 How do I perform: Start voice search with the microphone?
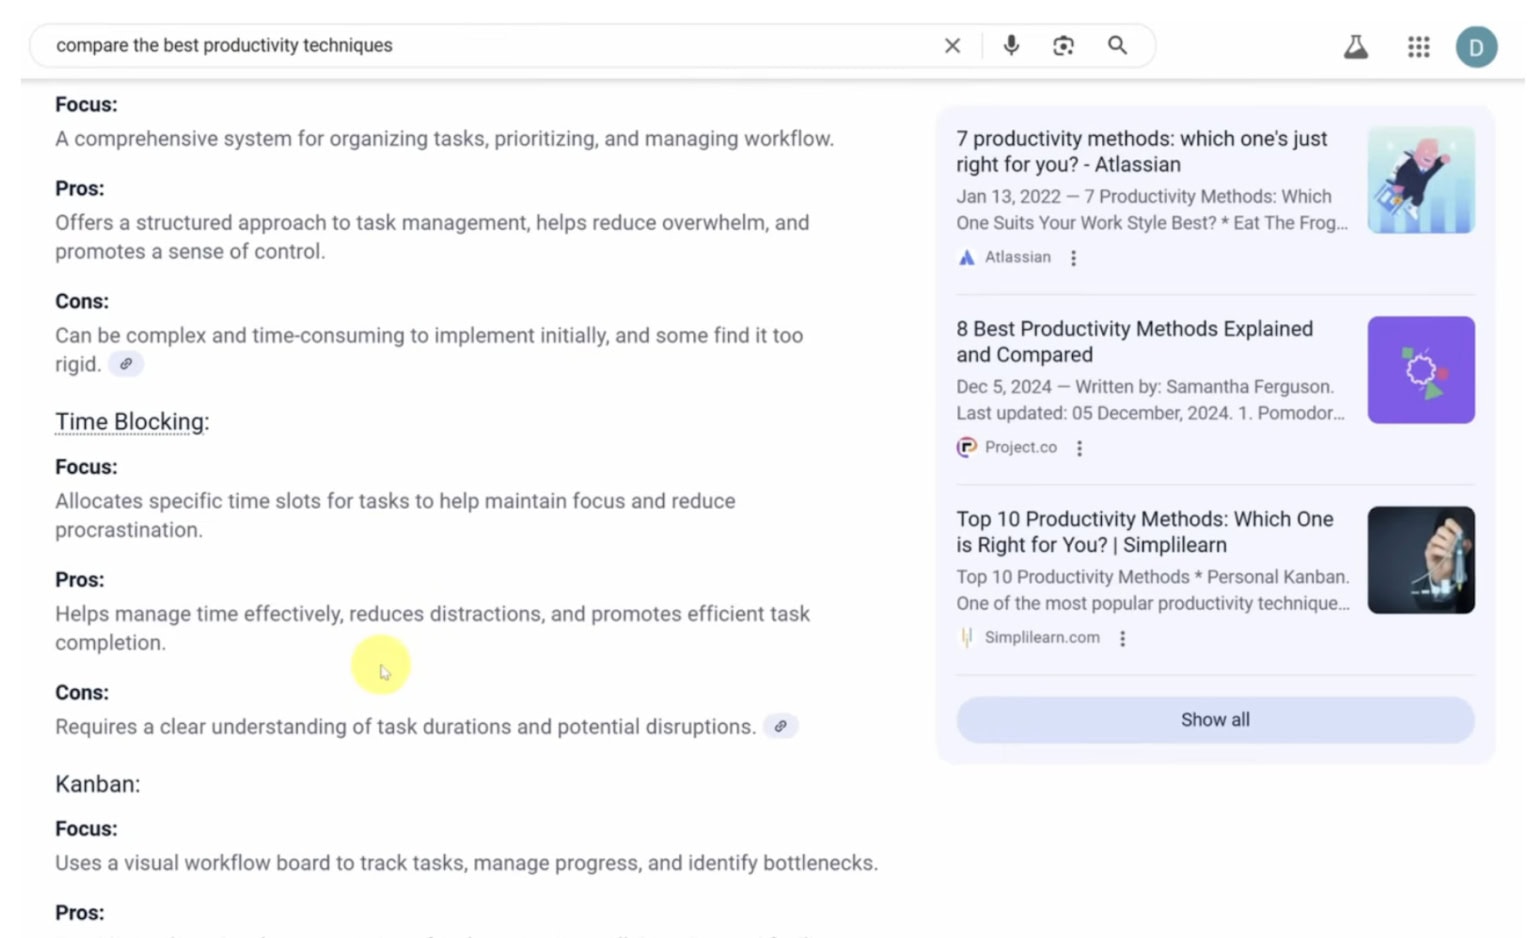(1011, 46)
